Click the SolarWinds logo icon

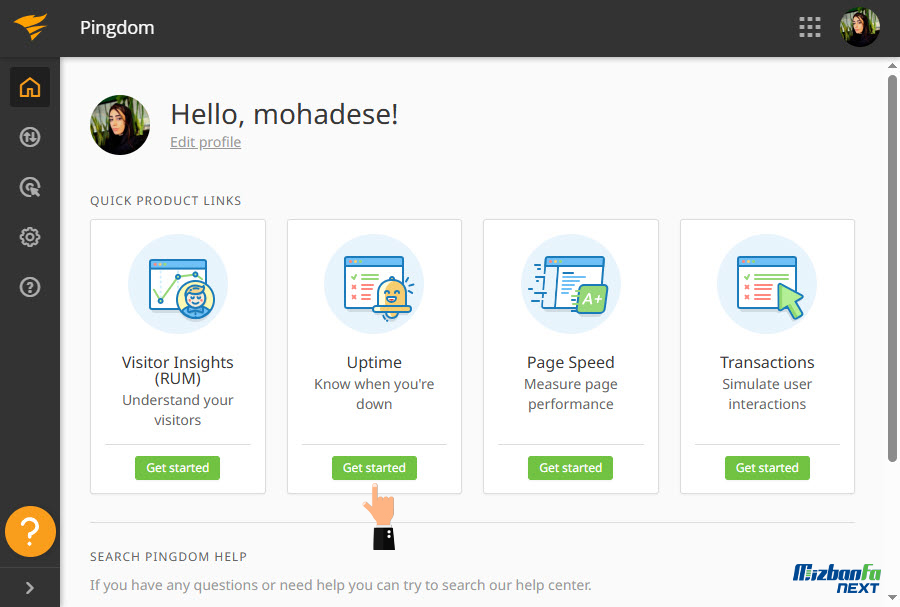30,26
